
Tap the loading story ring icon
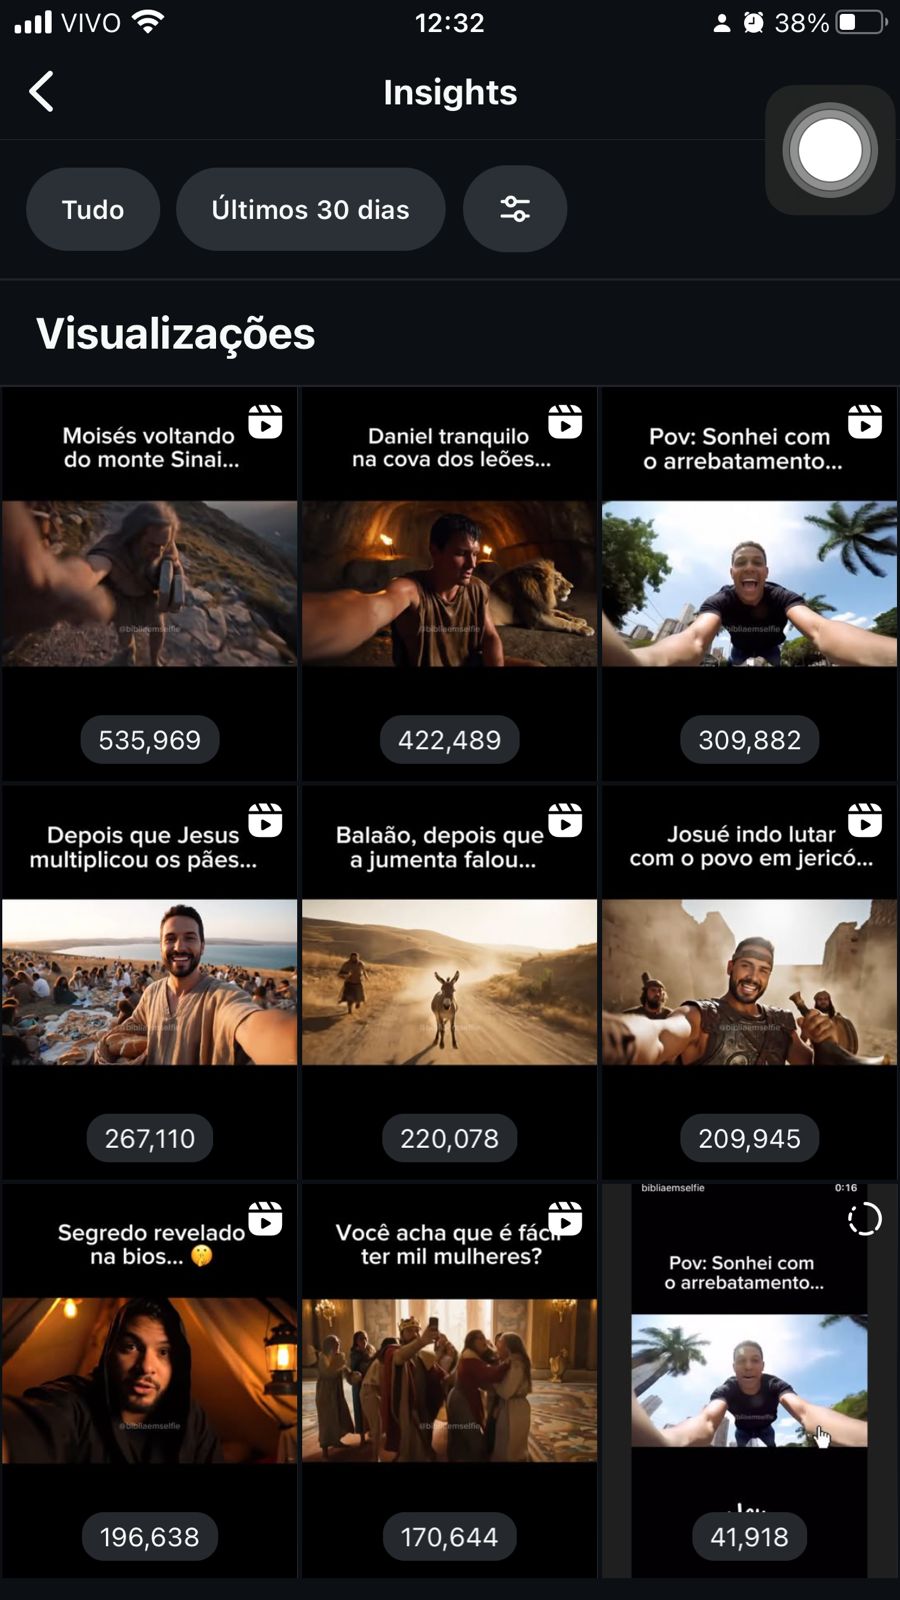864,1219
